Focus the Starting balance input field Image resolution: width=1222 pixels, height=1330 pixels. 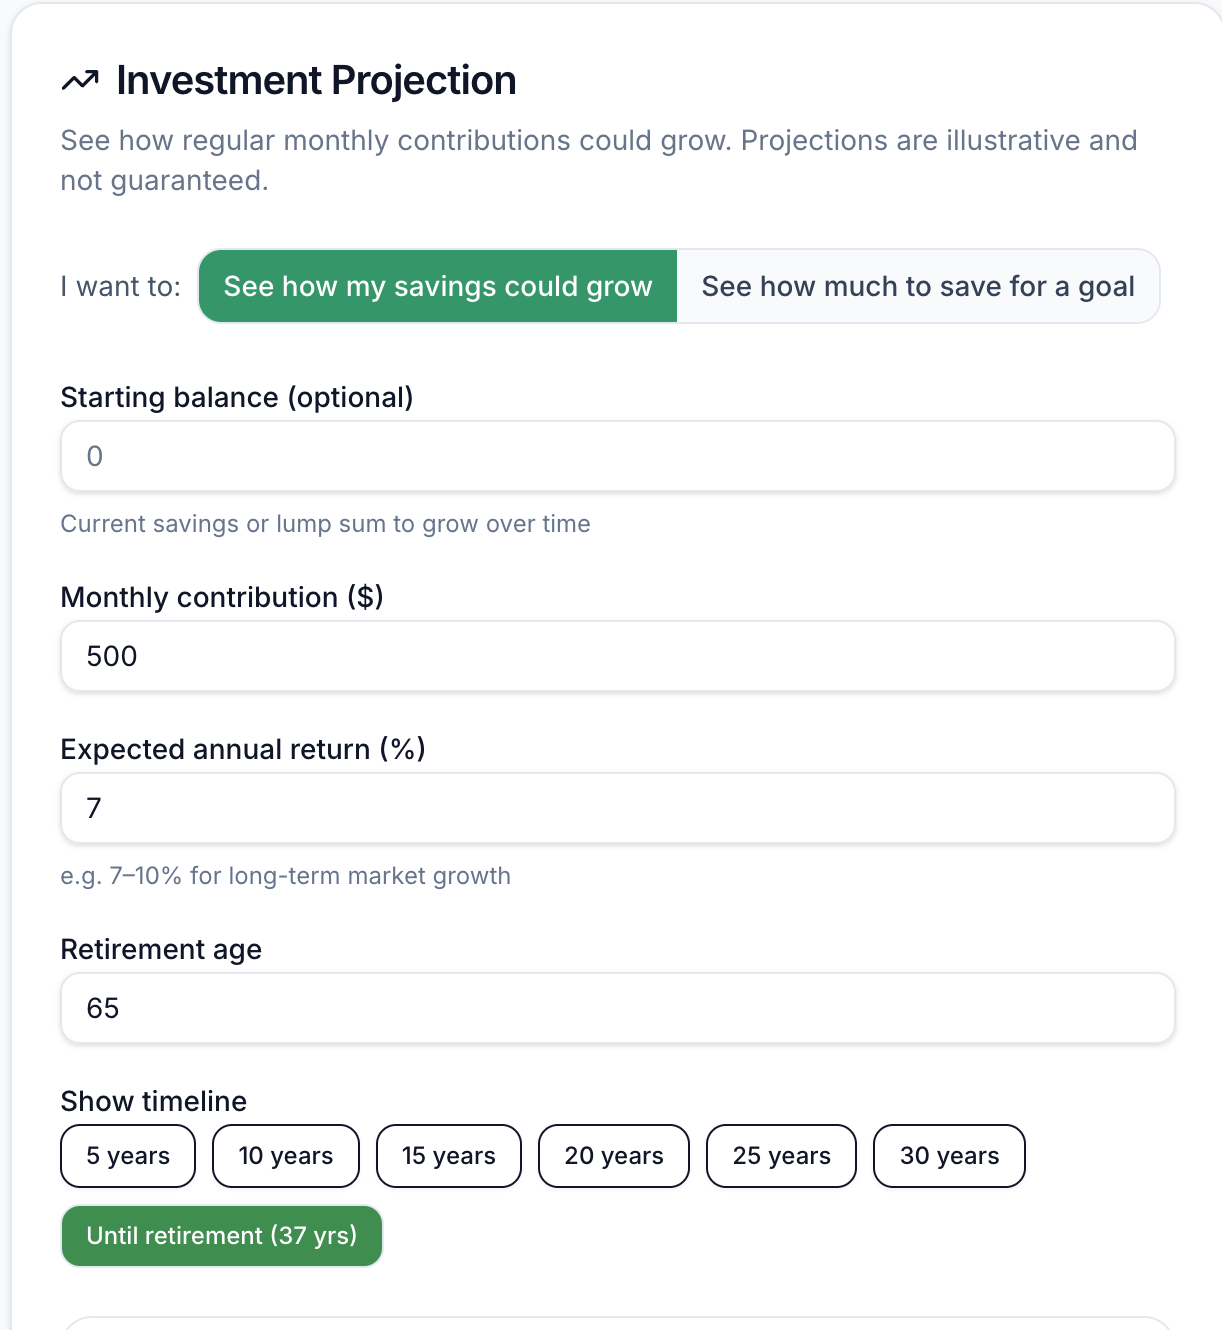click(x=617, y=457)
